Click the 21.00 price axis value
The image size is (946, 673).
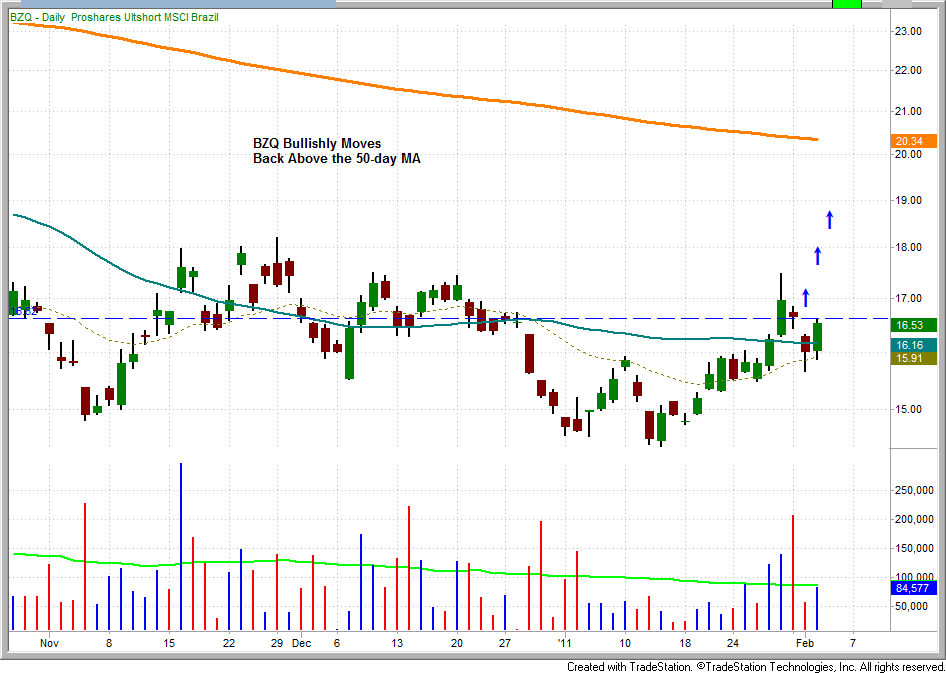[x=910, y=112]
